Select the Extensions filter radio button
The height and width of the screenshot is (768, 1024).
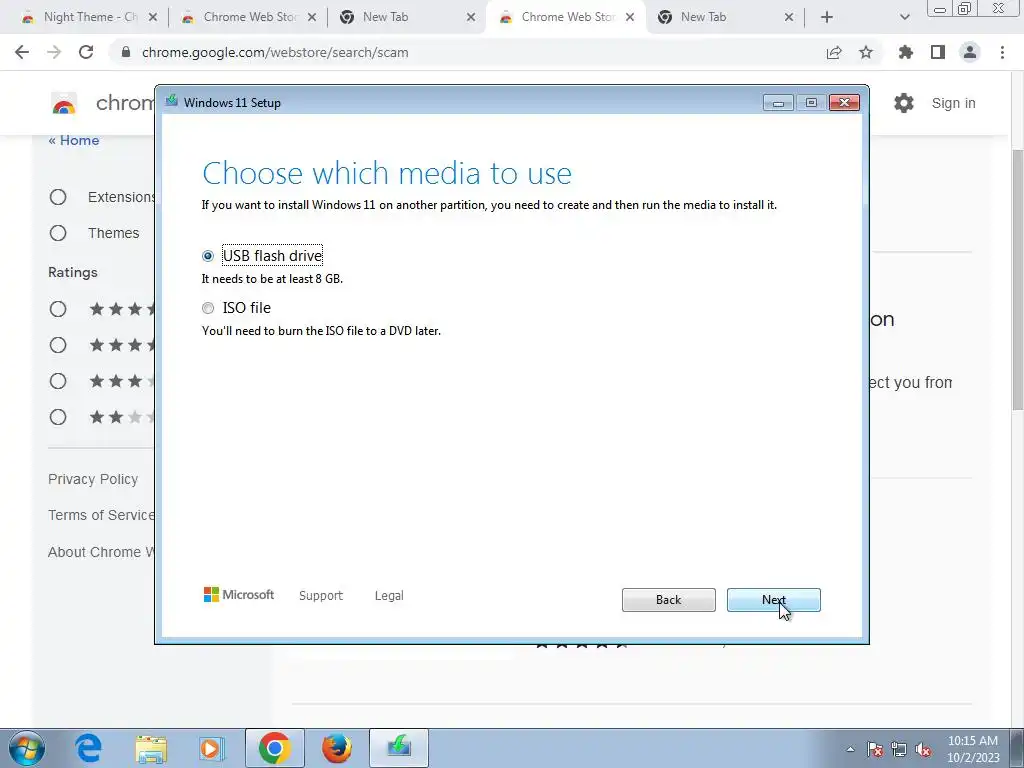(x=58, y=197)
